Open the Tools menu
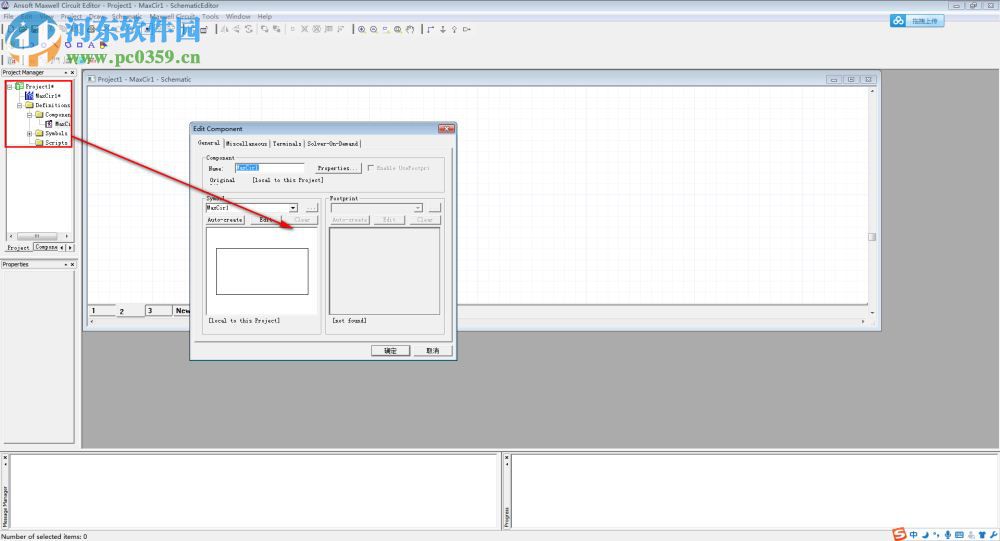Image resolution: width=1000 pixels, height=541 pixels. click(x=210, y=17)
